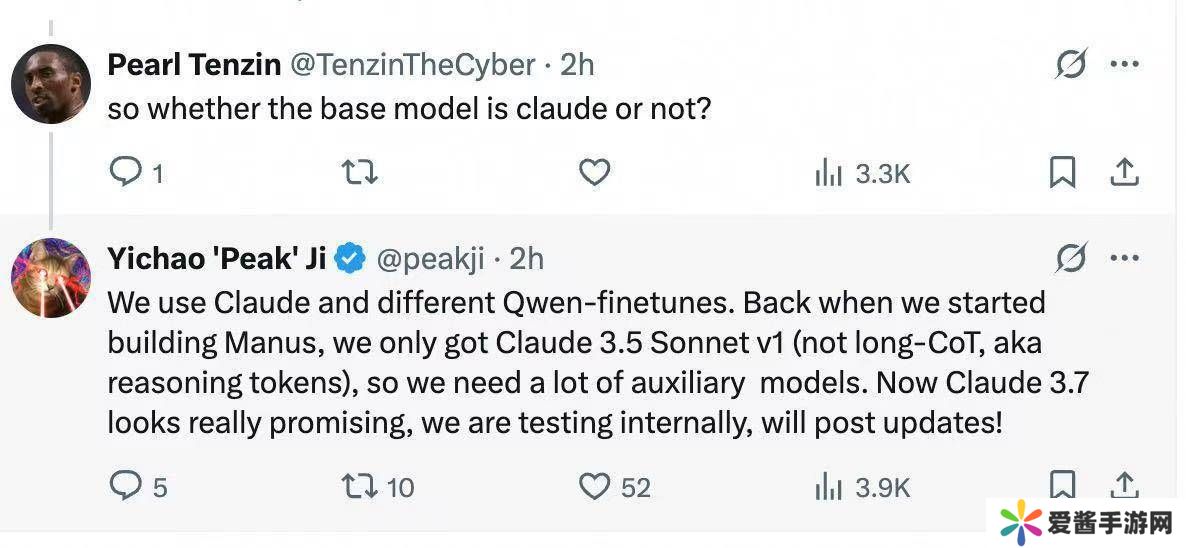Open more options on Pearl Tenzin's tweet
1186x548 pixels.
(1125, 65)
